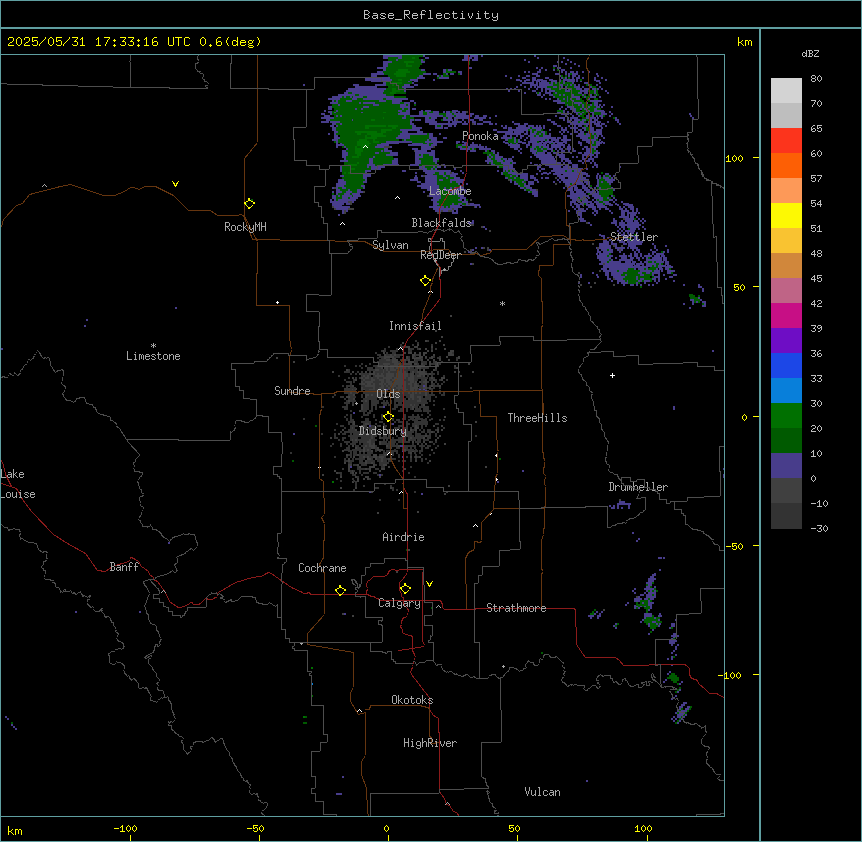The image size is (862, 842).
Task: Pick the dark green 20-10 dBZ legend swatch
Action: [x=786, y=441]
